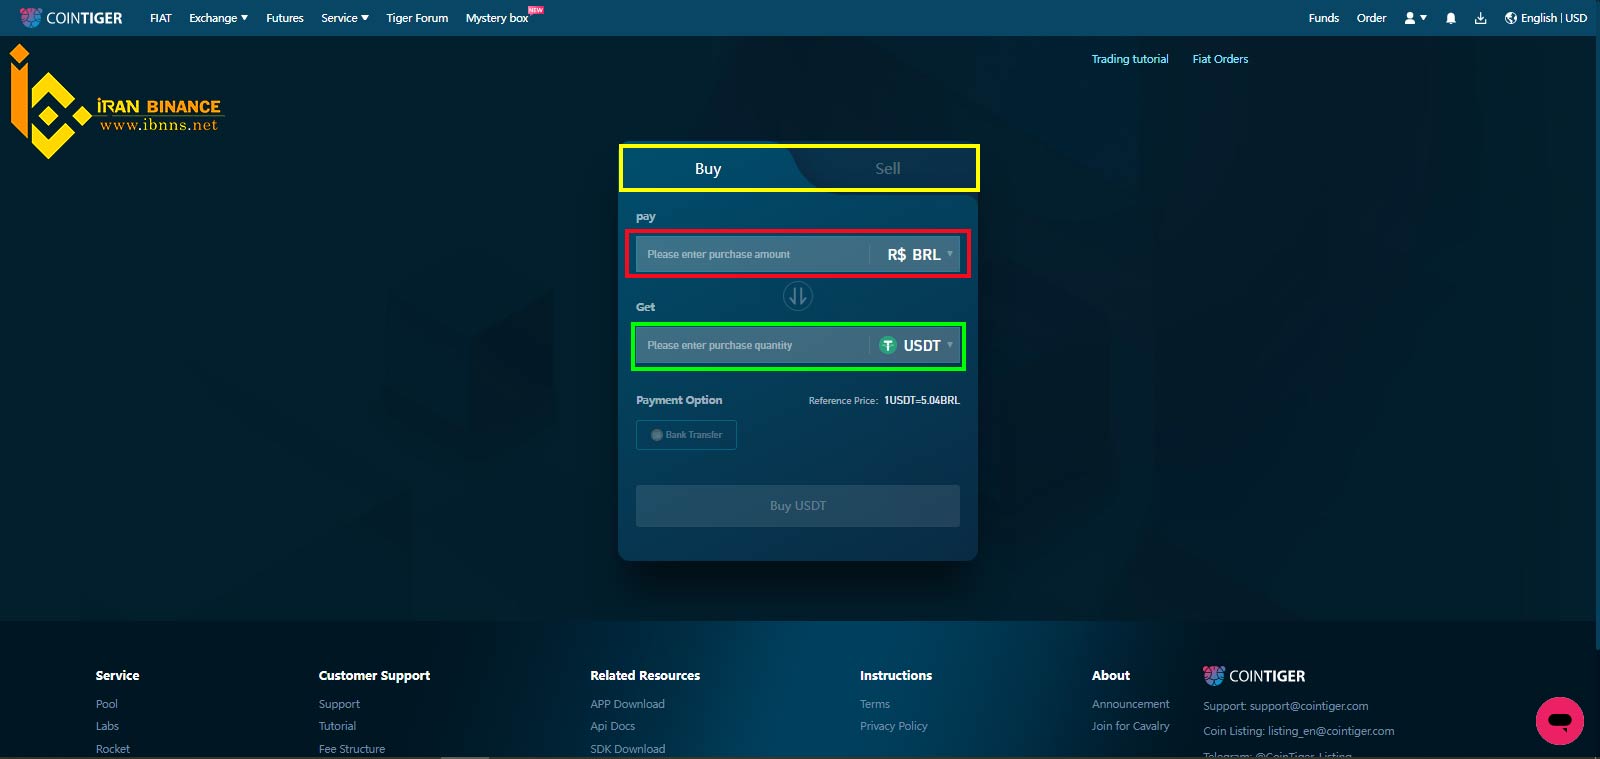Open the FIAT menu item
Screen dimensions: 1600x759
pyautogui.click(x=161, y=18)
